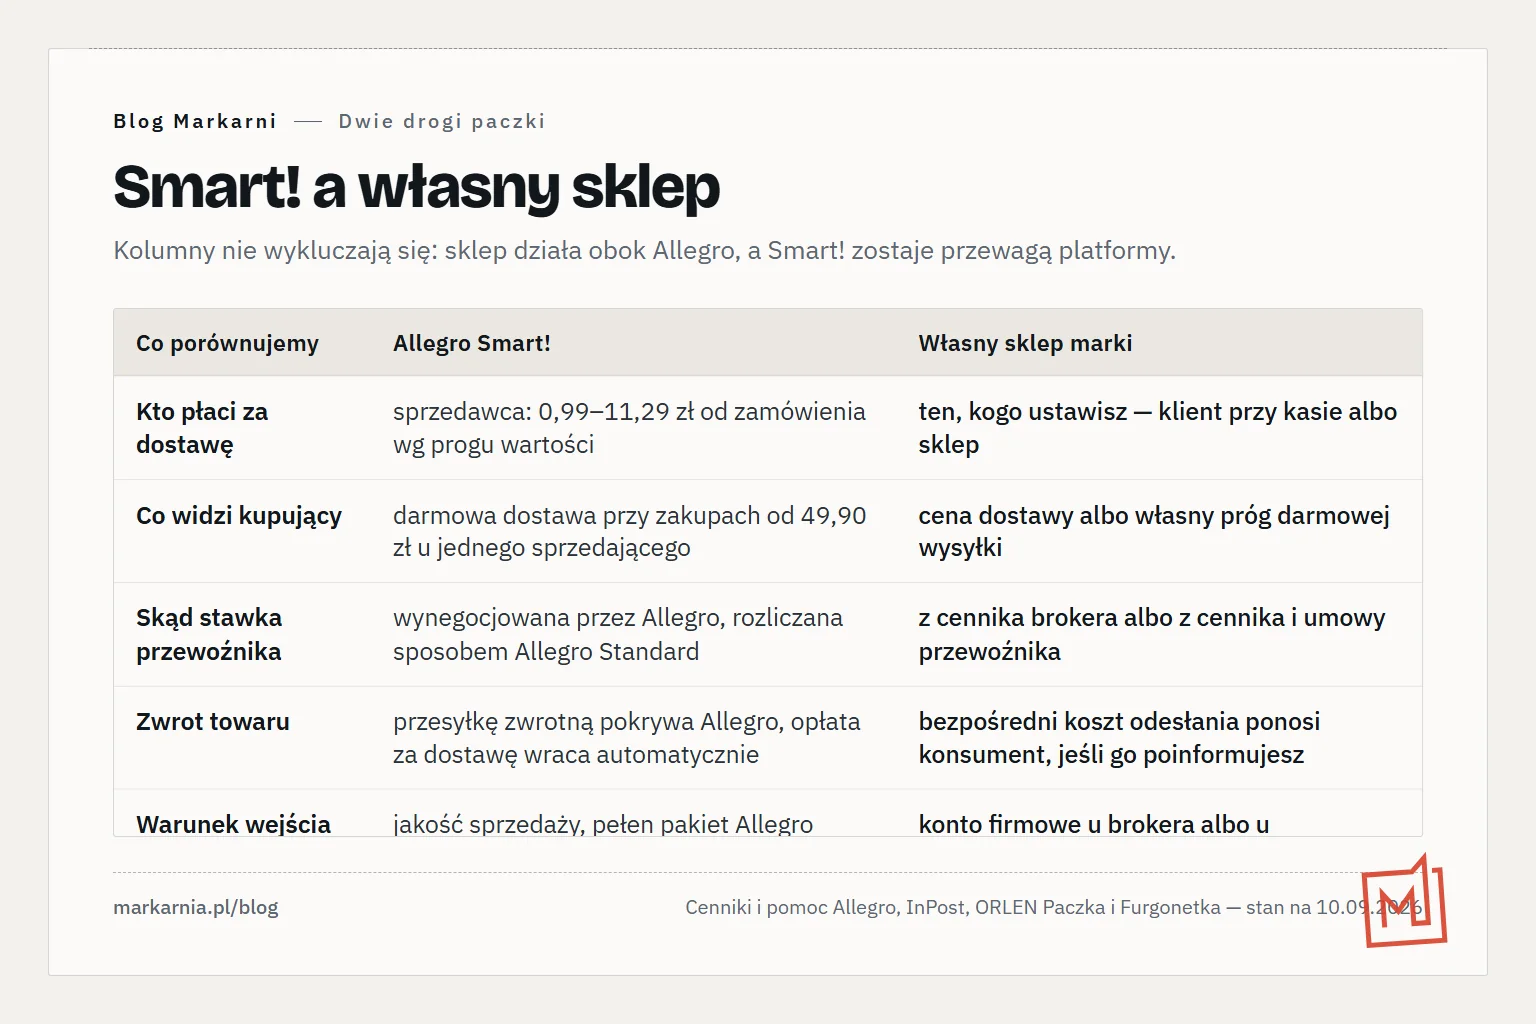Viewport: 1536px width, 1024px height.
Task: Open the markarnia.pl/blog link
Action: point(196,907)
